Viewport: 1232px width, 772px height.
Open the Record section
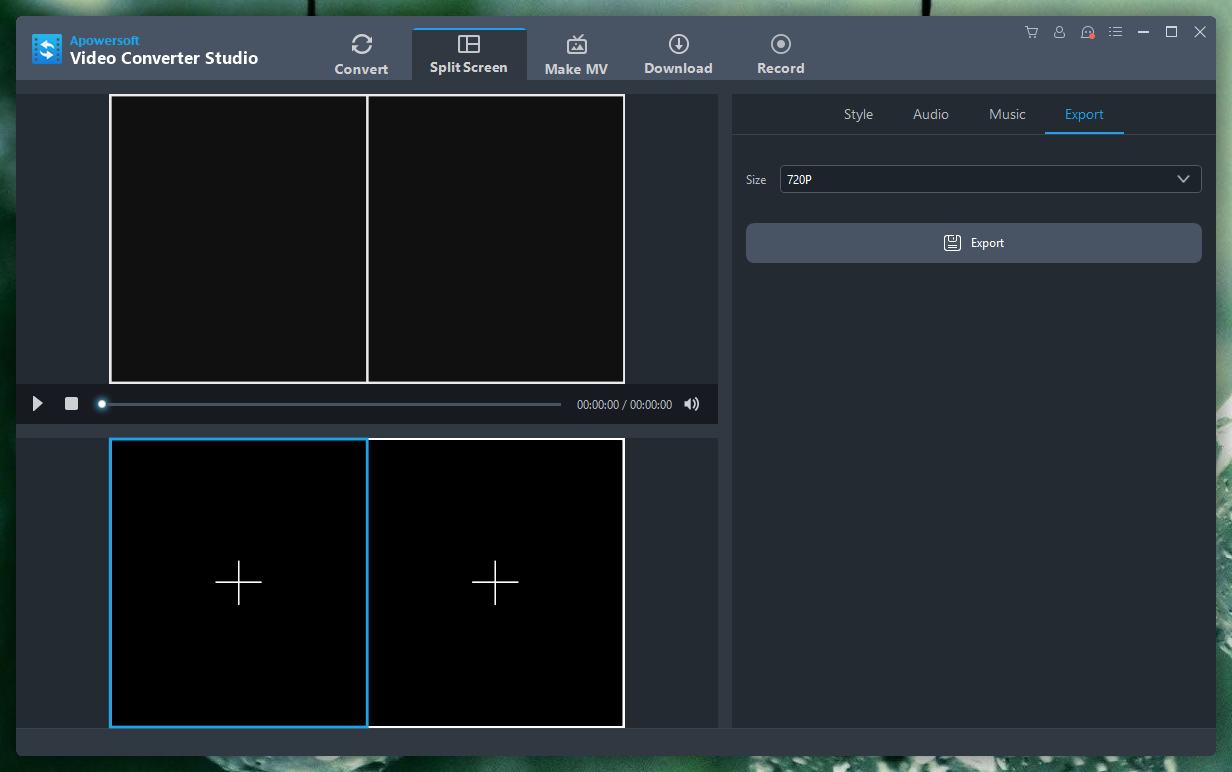(x=781, y=55)
